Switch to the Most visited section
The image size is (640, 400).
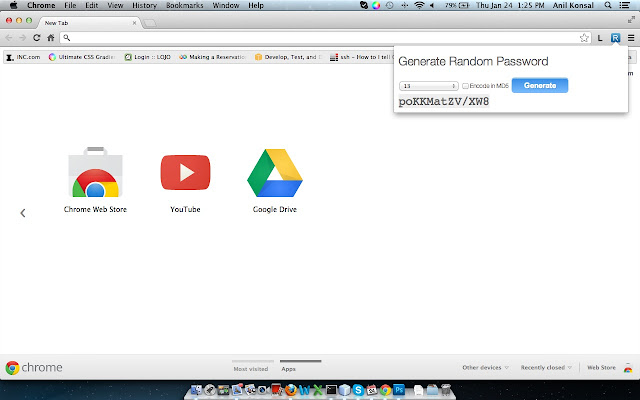(251, 369)
